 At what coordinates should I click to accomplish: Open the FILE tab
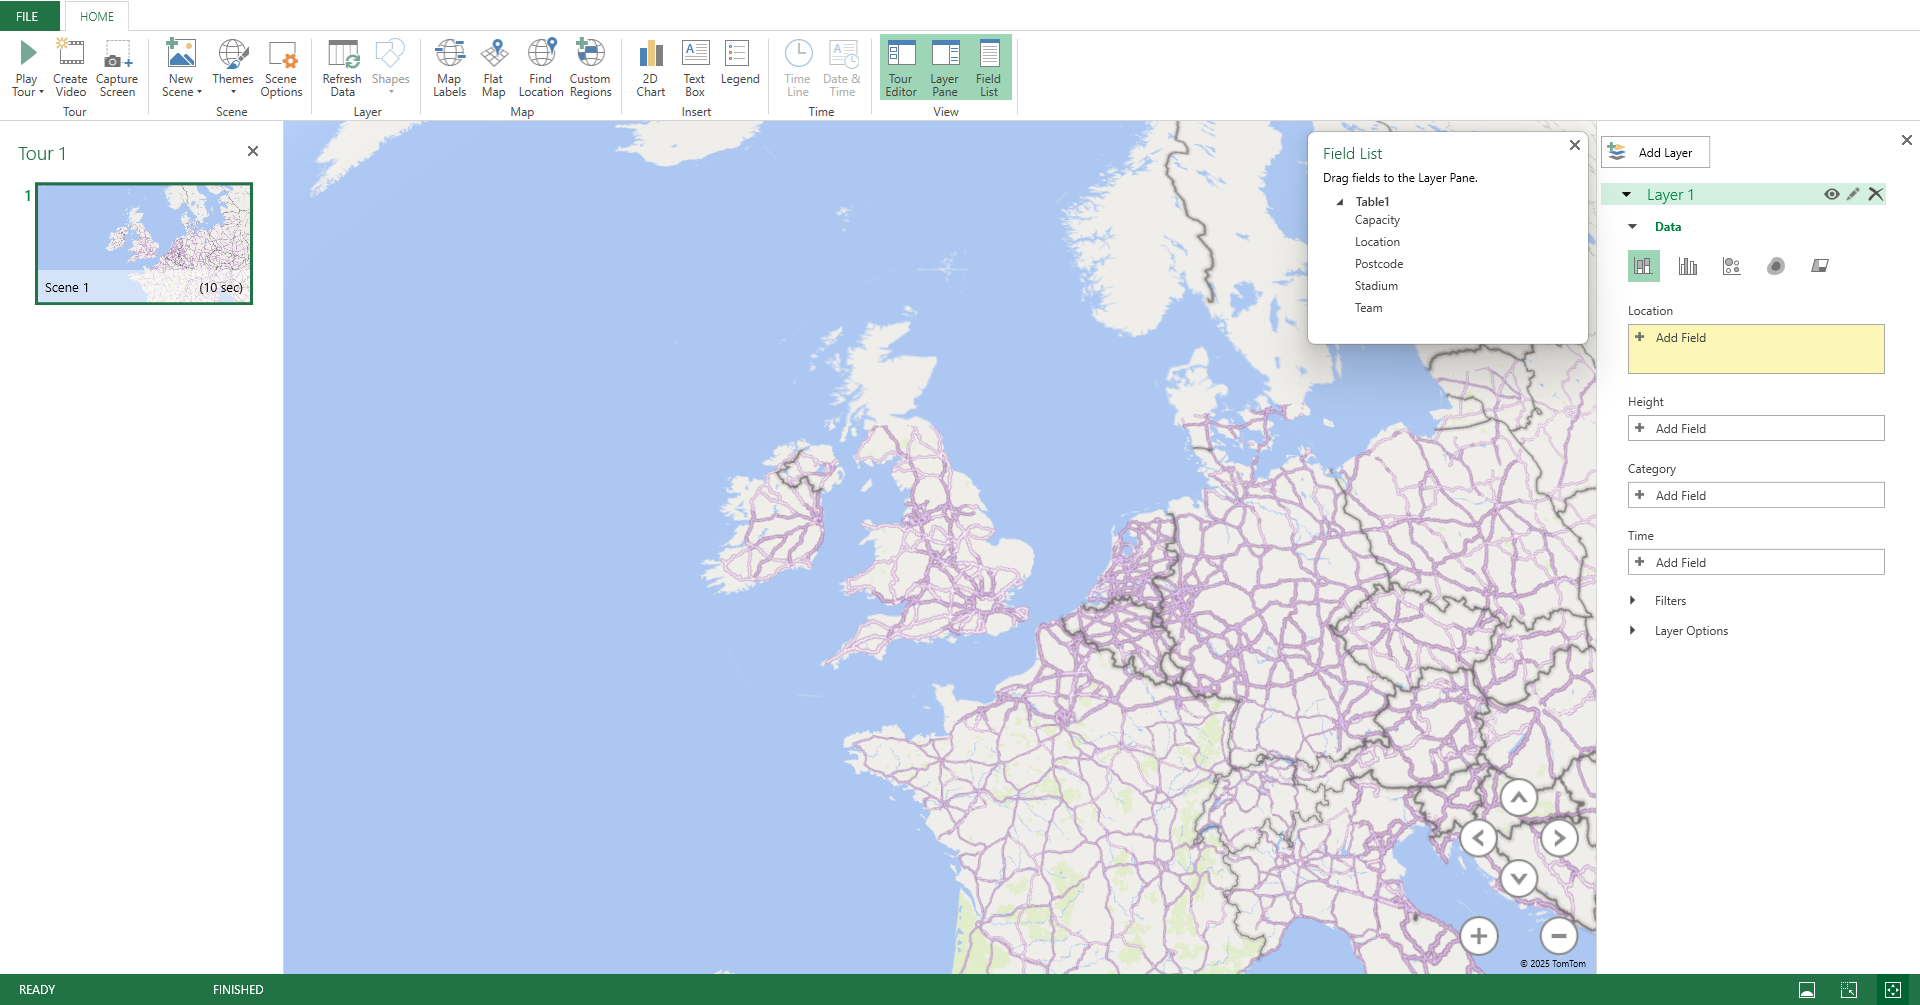pyautogui.click(x=27, y=16)
